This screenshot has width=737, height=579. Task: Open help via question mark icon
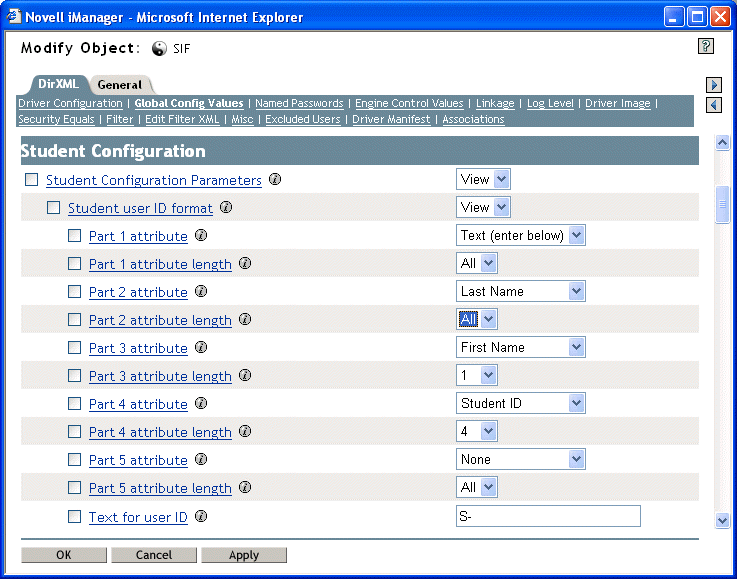coord(706,46)
